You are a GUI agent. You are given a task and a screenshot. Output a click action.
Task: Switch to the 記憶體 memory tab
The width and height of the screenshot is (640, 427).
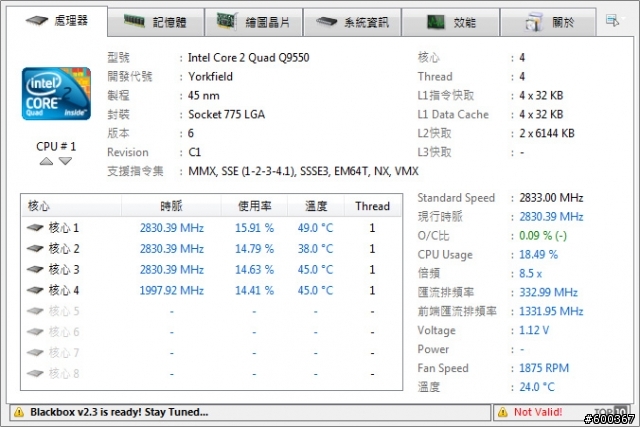point(156,22)
